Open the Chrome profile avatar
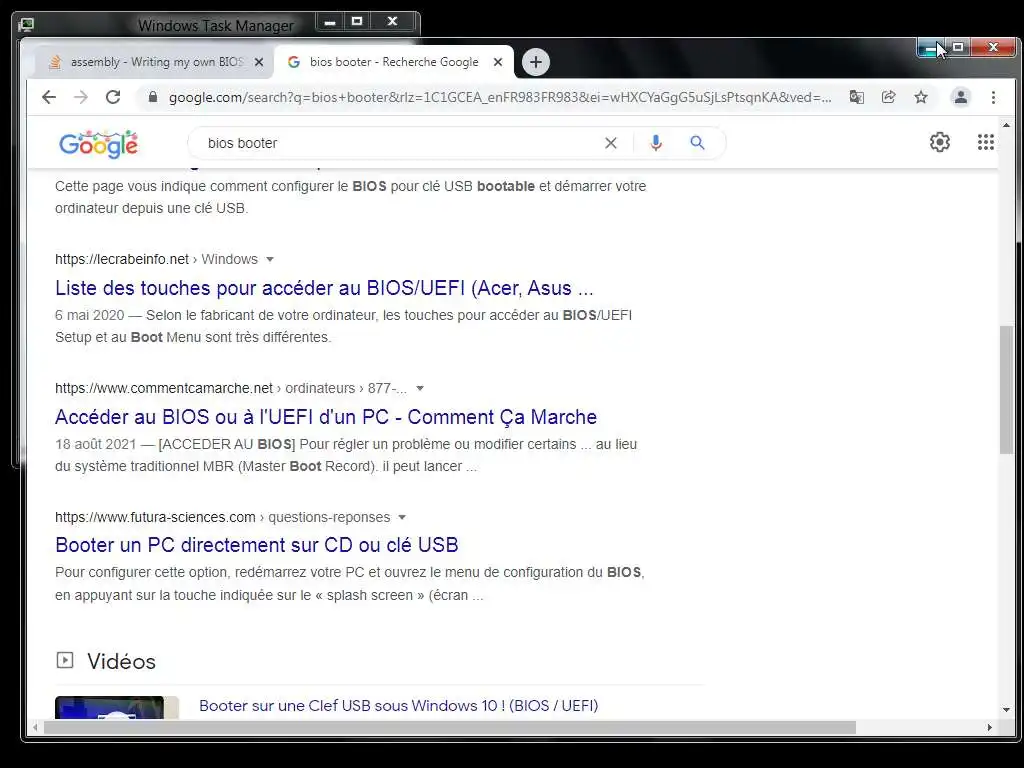 pyautogui.click(x=961, y=97)
